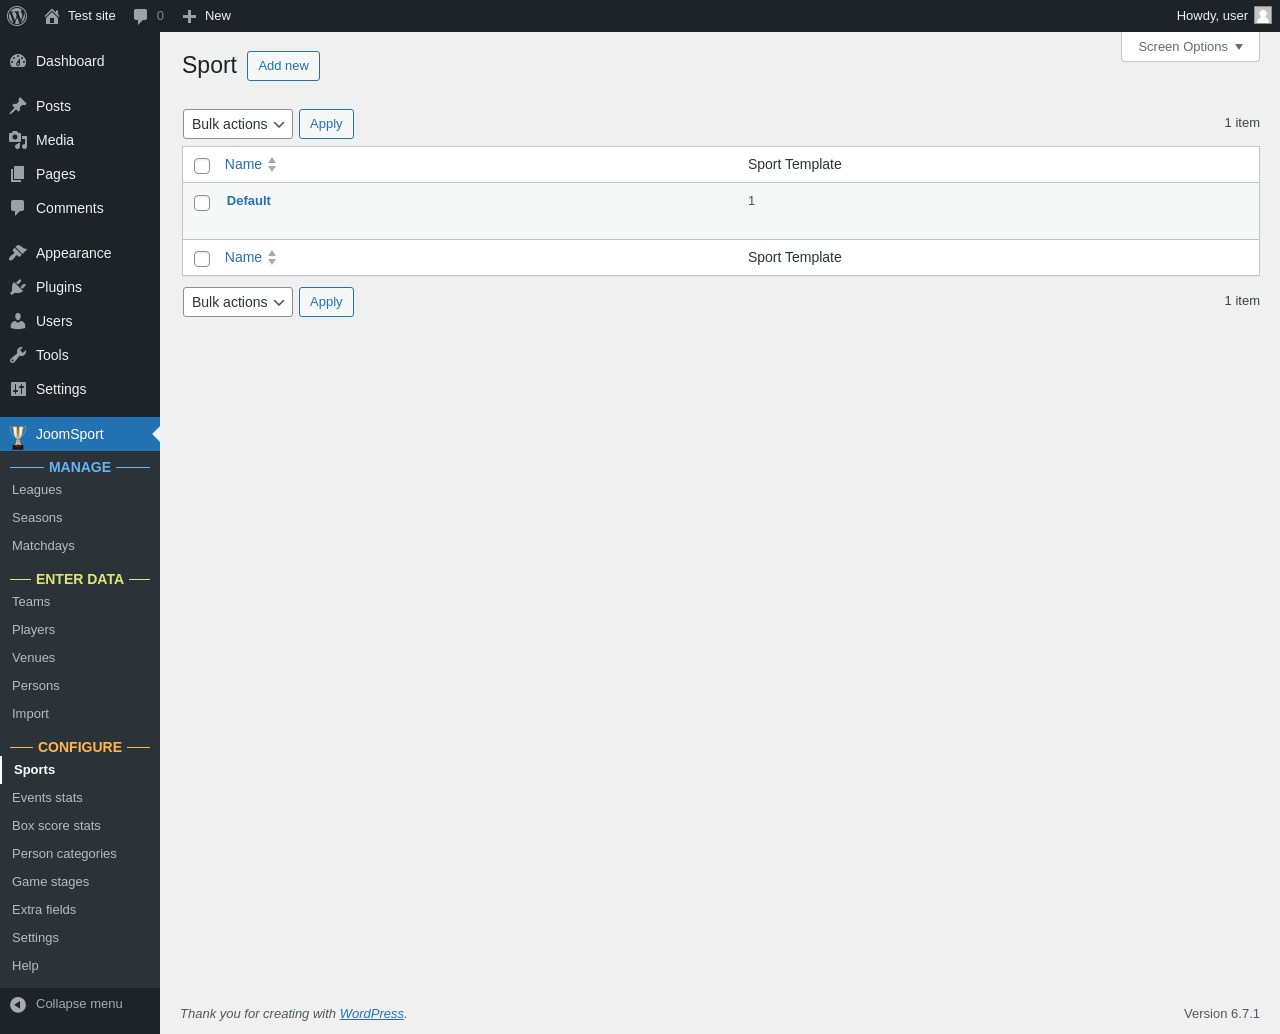This screenshot has width=1280, height=1034.
Task: Open Game stages menu item
Action: [50, 882]
